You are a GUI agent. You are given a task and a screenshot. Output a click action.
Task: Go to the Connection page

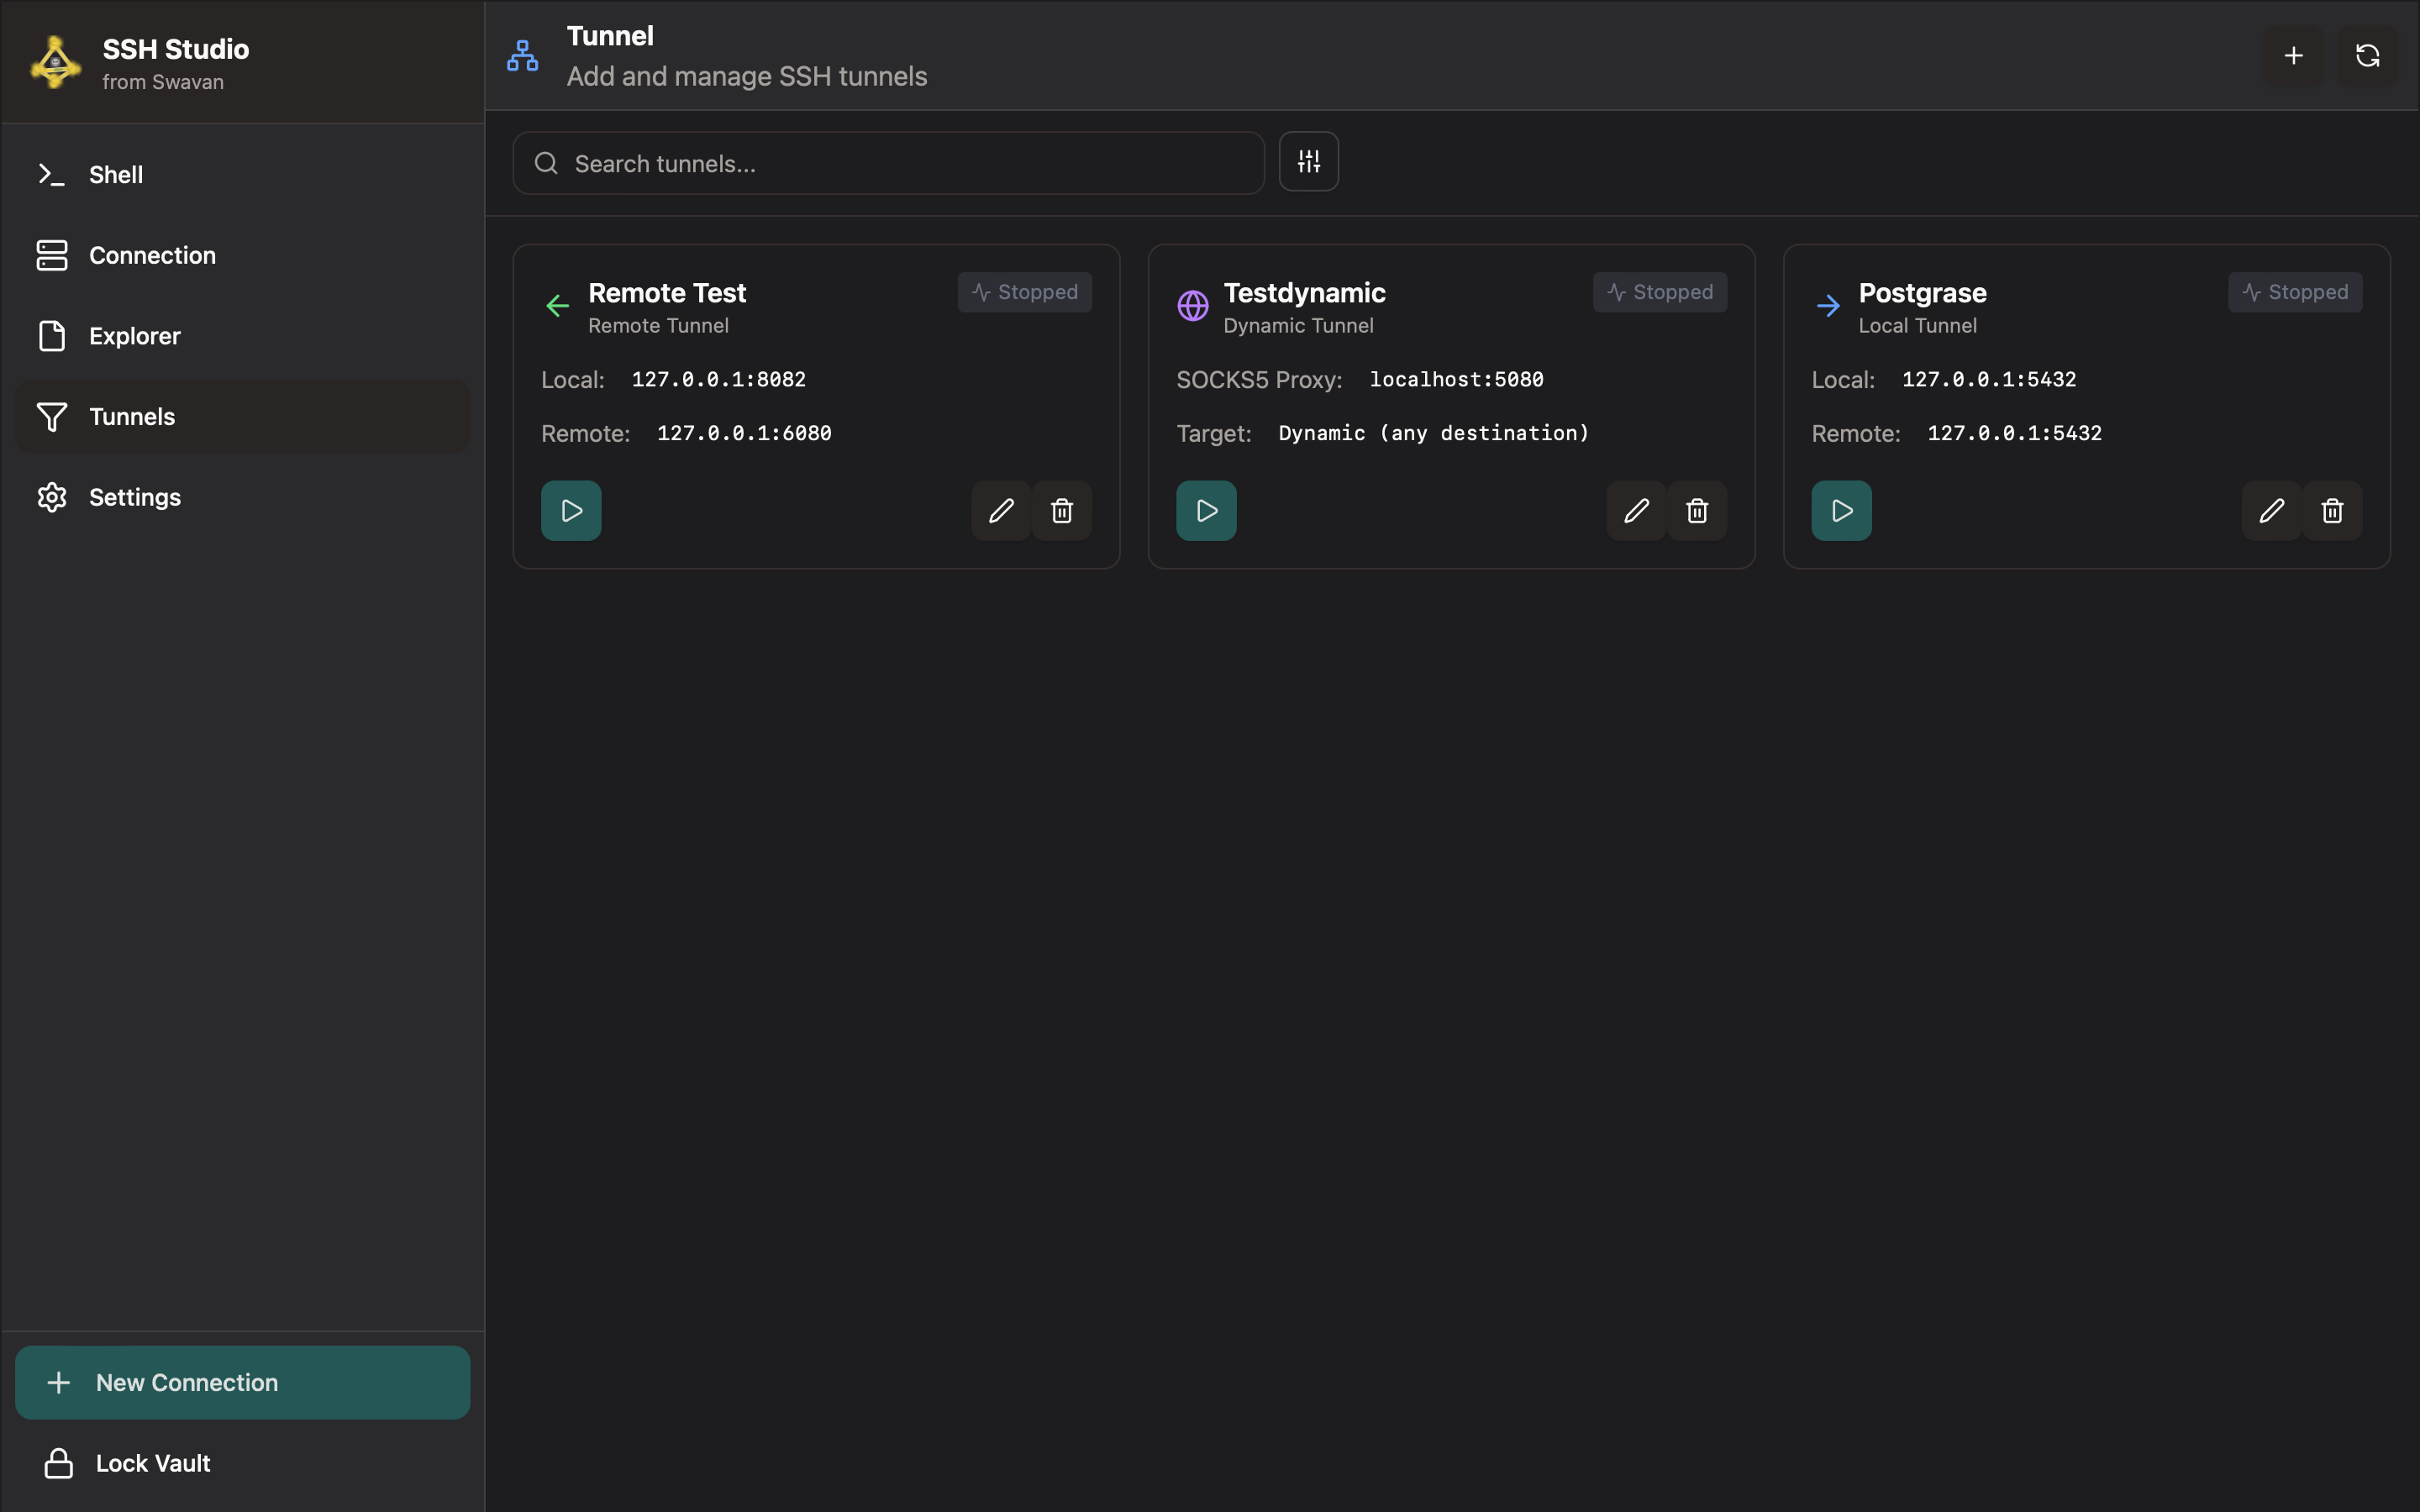pyautogui.click(x=152, y=256)
